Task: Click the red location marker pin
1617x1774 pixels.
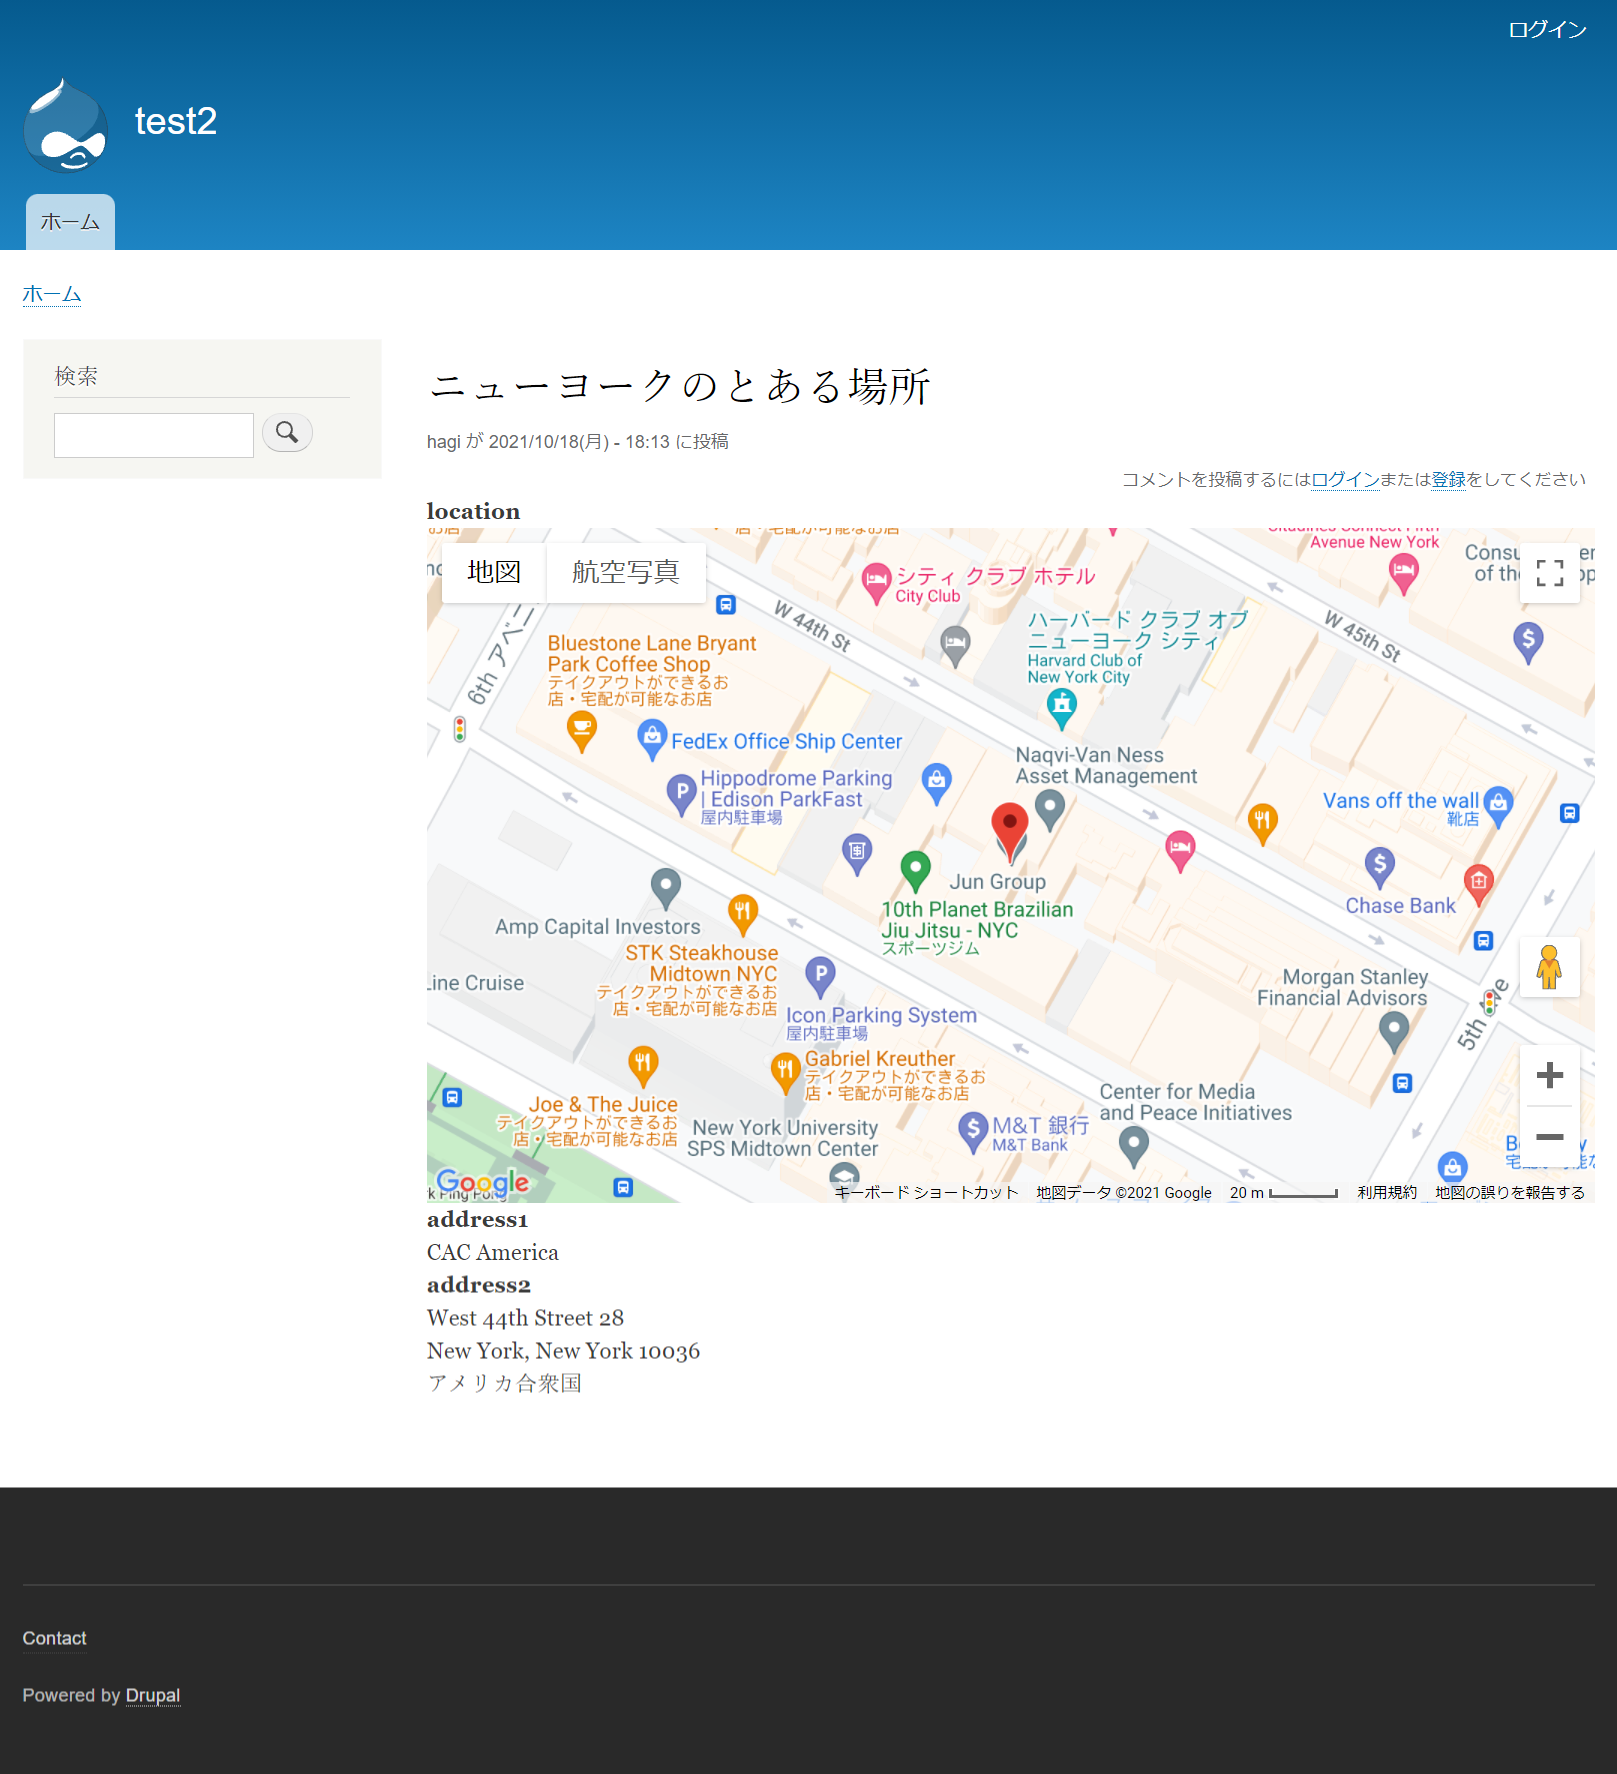Action: (x=1009, y=832)
